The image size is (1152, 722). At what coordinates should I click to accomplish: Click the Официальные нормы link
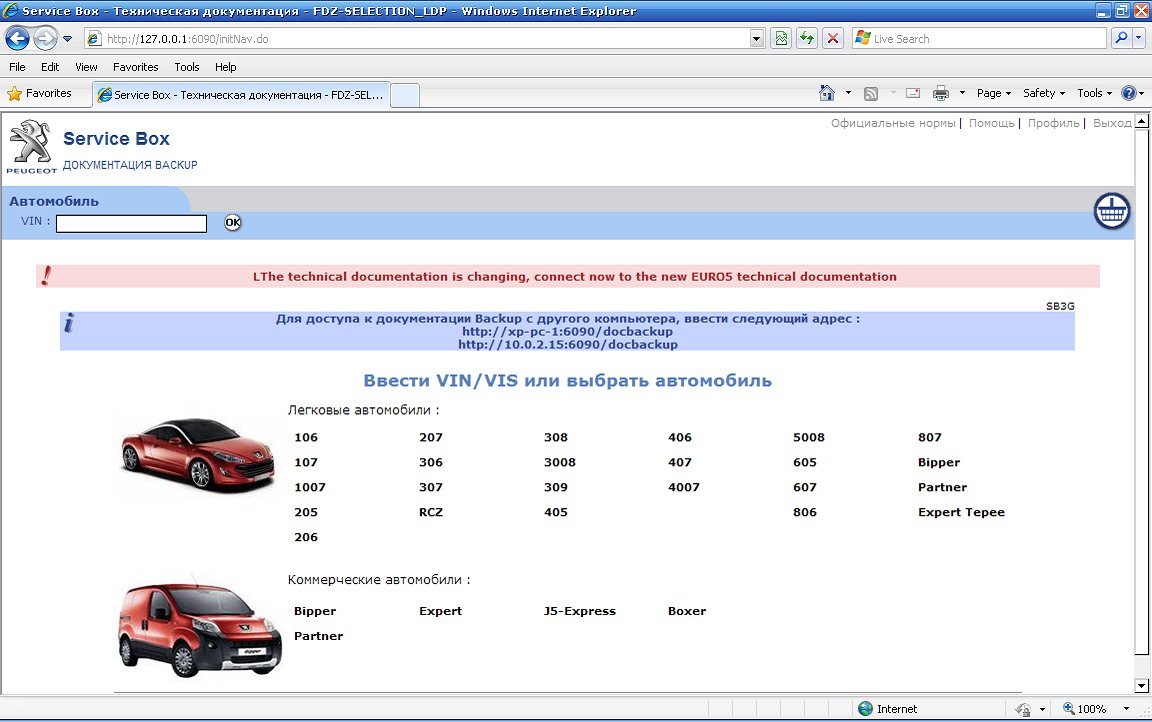click(x=893, y=123)
